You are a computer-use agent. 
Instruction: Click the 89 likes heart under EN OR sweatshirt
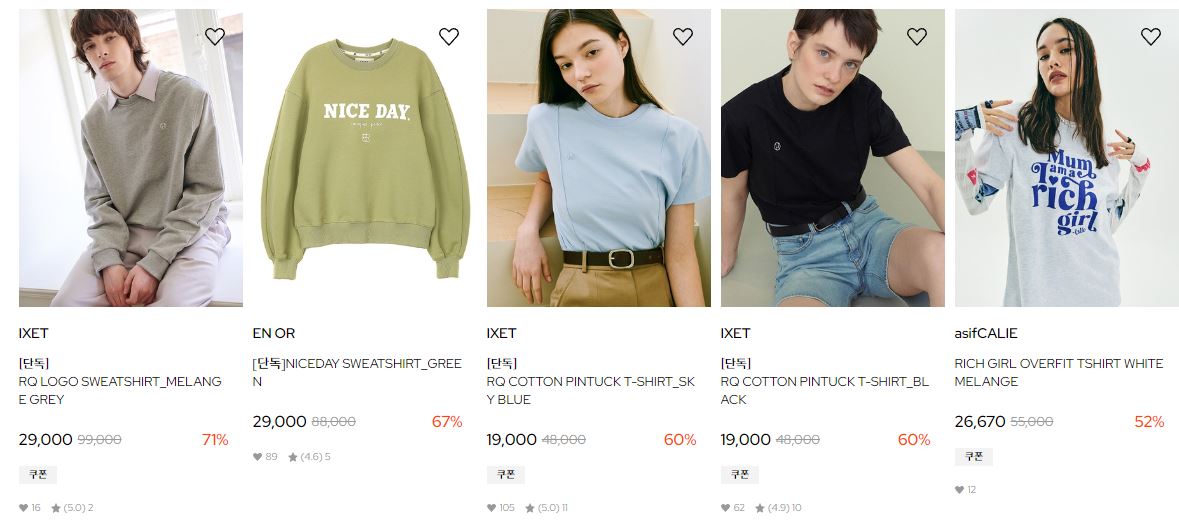257,457
